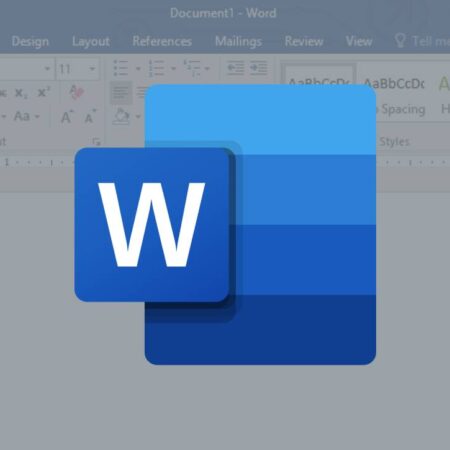Switch to the Layout tab
The height and width of the screenshot is (450, 450).
(x=91, y=41)
